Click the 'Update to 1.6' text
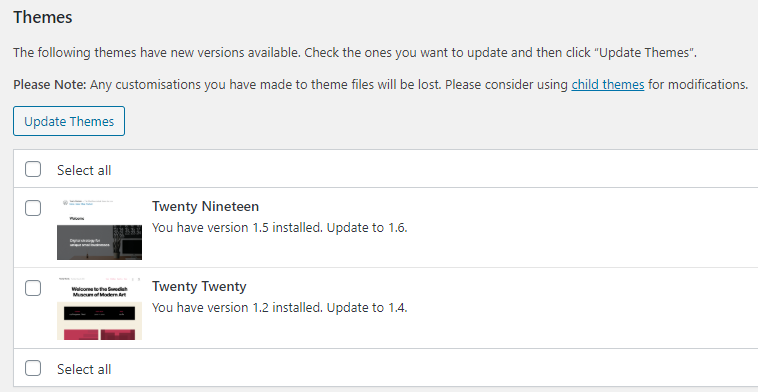This screenshot has width=758, height=392. tap(367, 227)
